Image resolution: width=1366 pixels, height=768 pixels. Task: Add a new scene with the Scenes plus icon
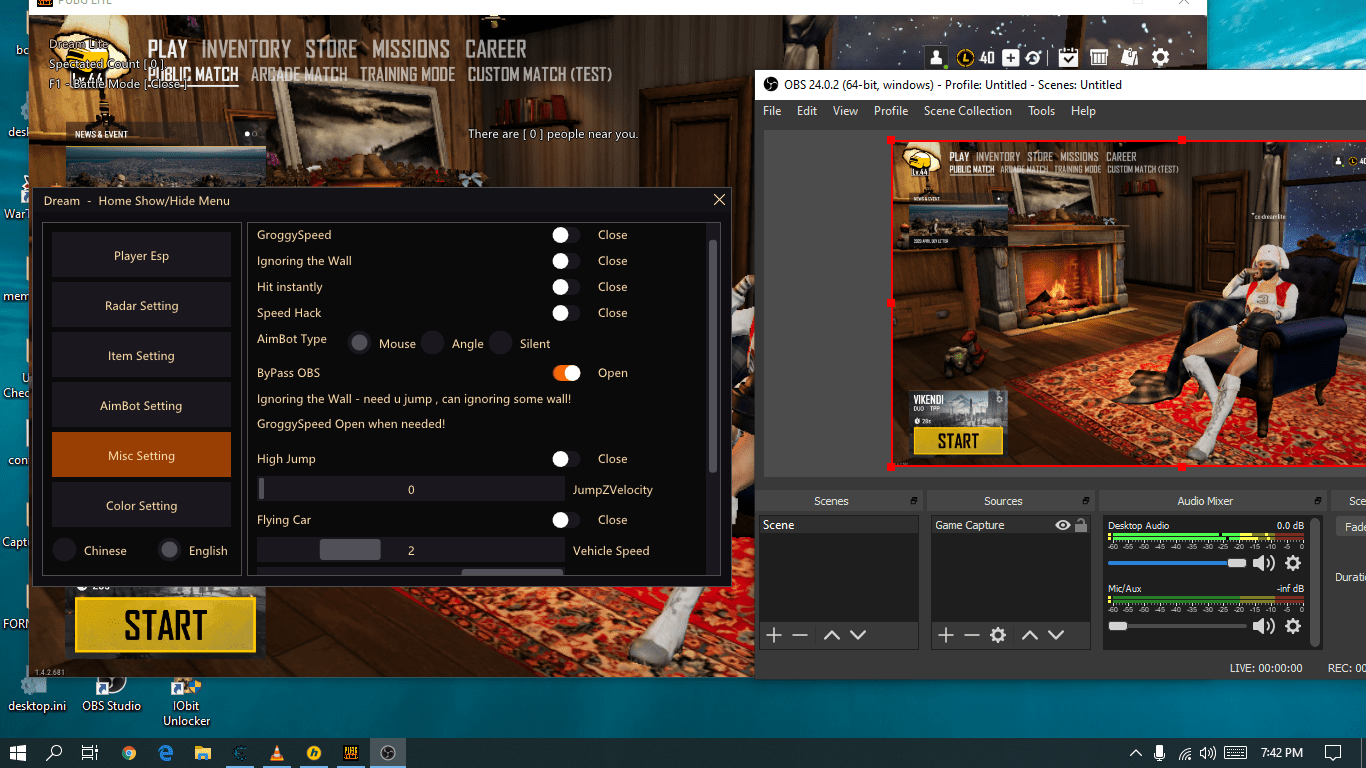tap(773, 635)
